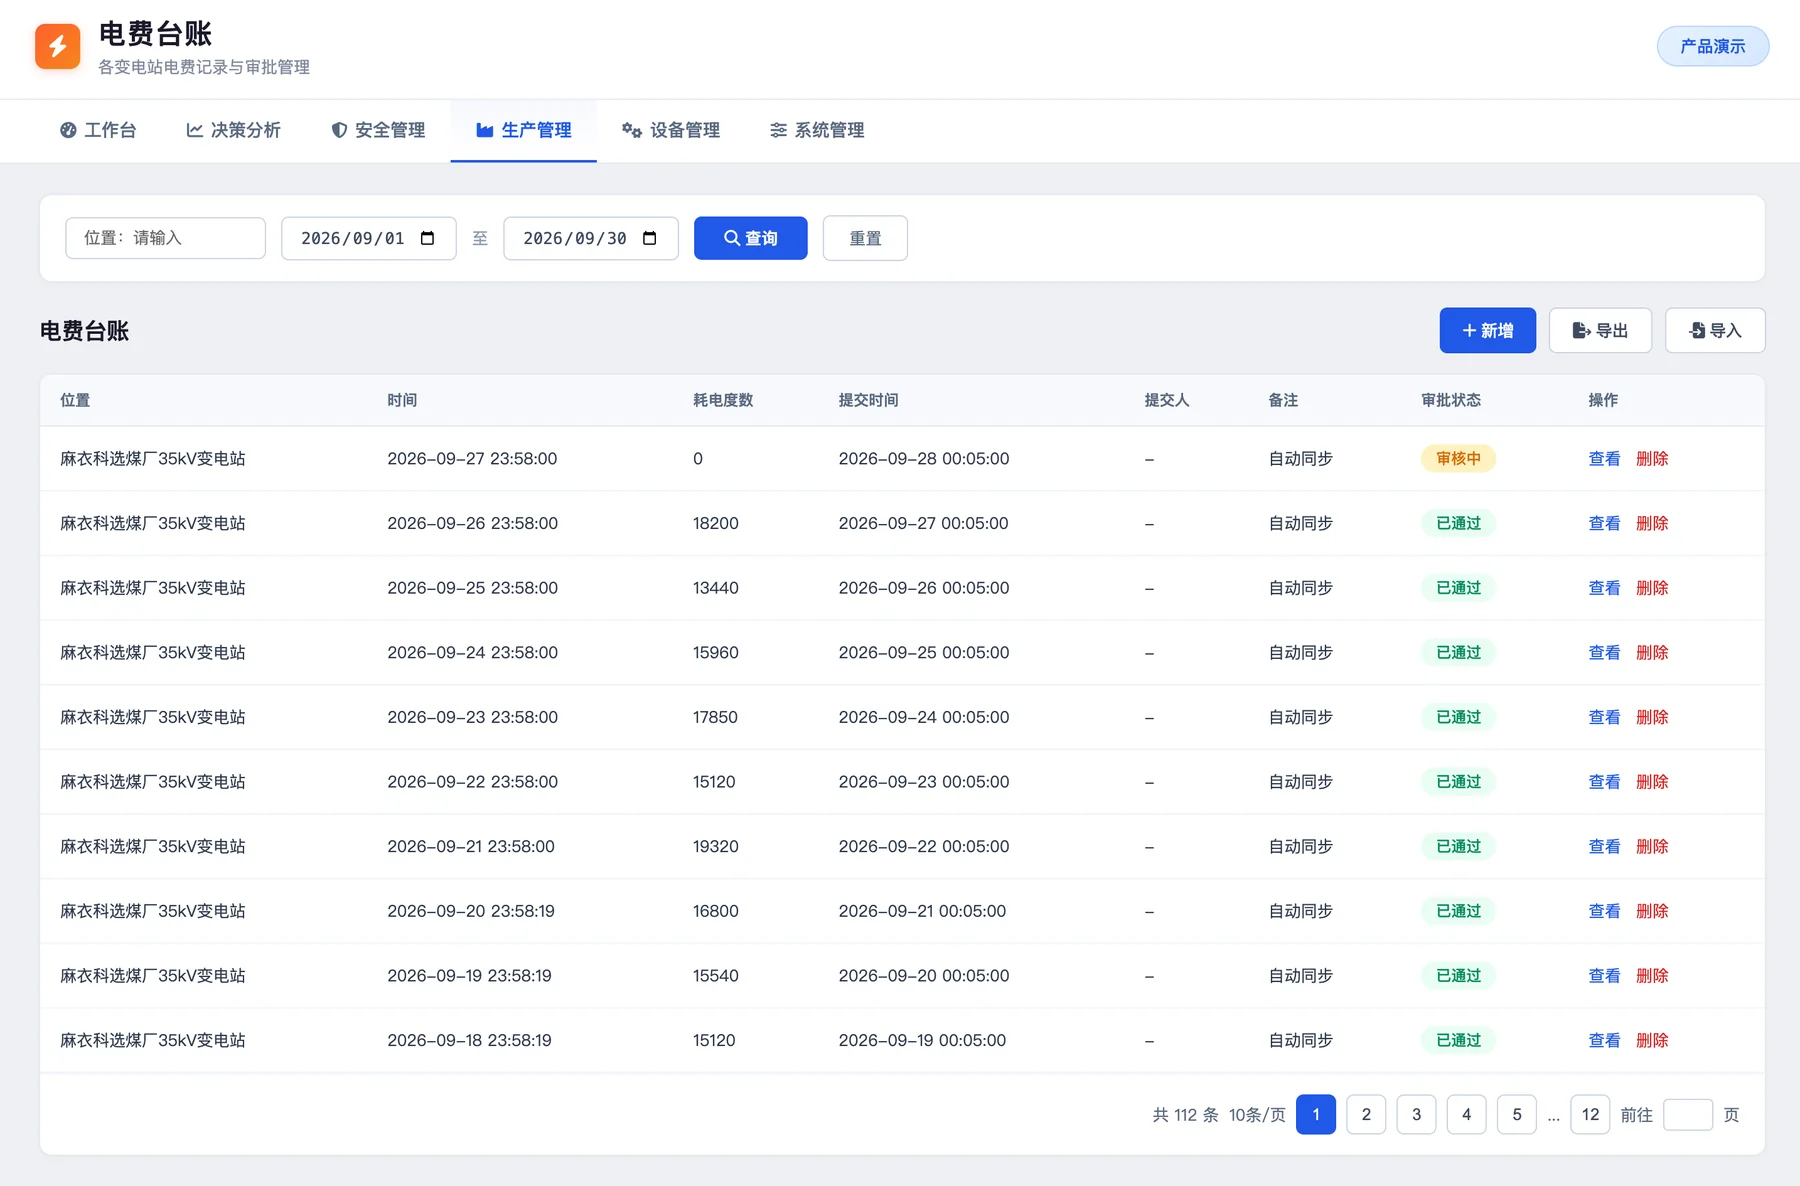
Task: Click the 审核中 status badge
Action: tap(1458, 459)
